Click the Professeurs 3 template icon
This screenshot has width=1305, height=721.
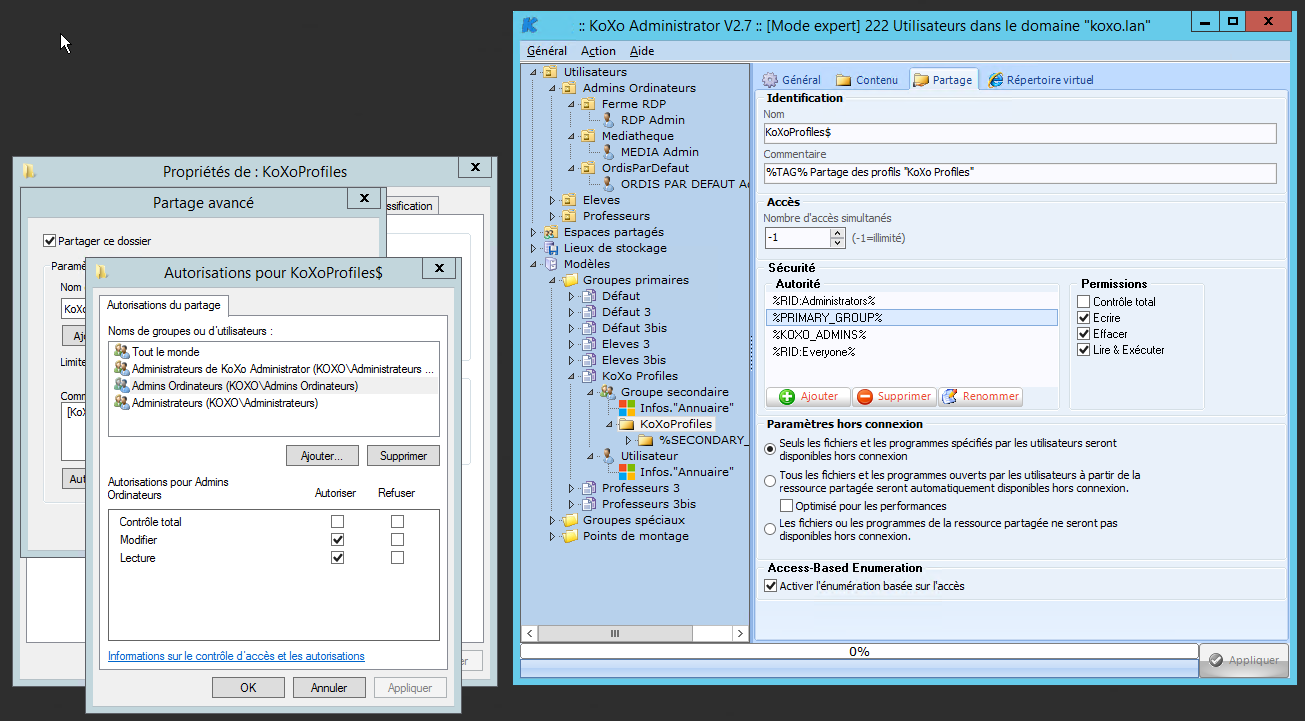click(588, 488)
